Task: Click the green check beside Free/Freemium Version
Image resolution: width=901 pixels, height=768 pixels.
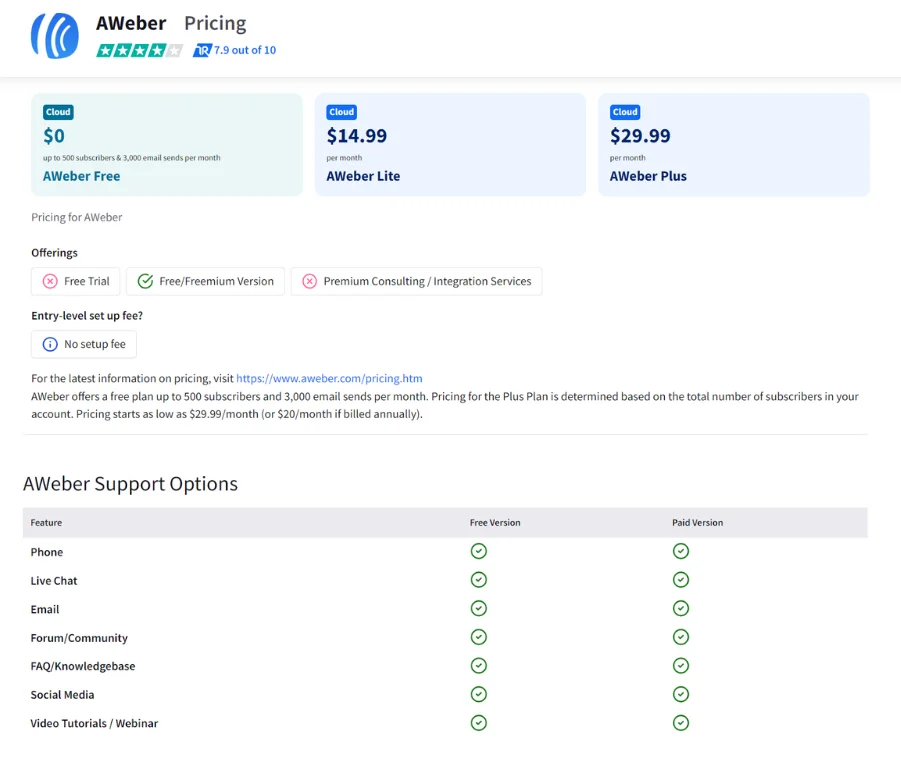Action: tap(145, 281)
